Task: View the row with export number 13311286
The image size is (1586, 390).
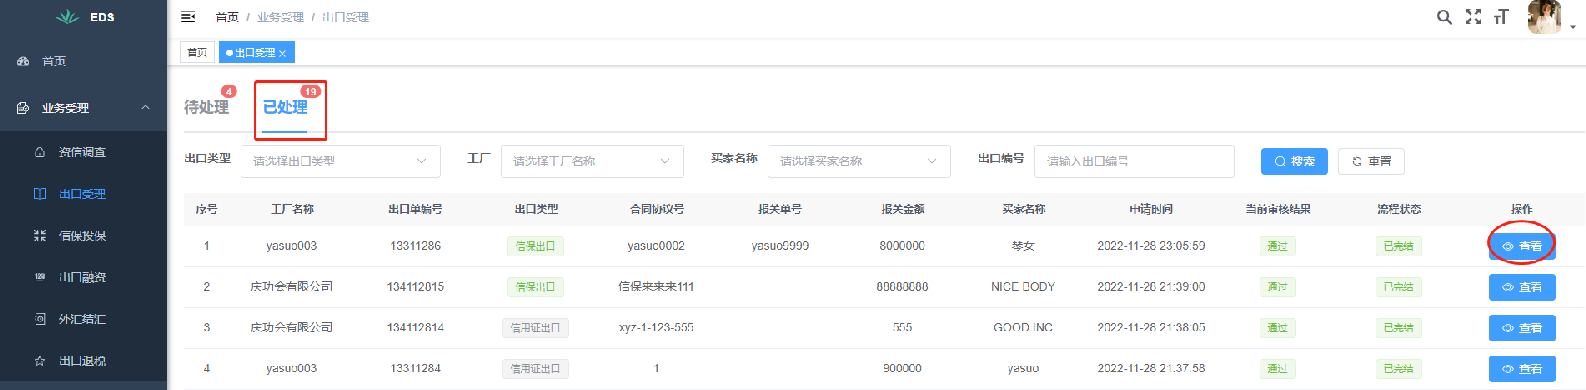Action: (1522, 246)
